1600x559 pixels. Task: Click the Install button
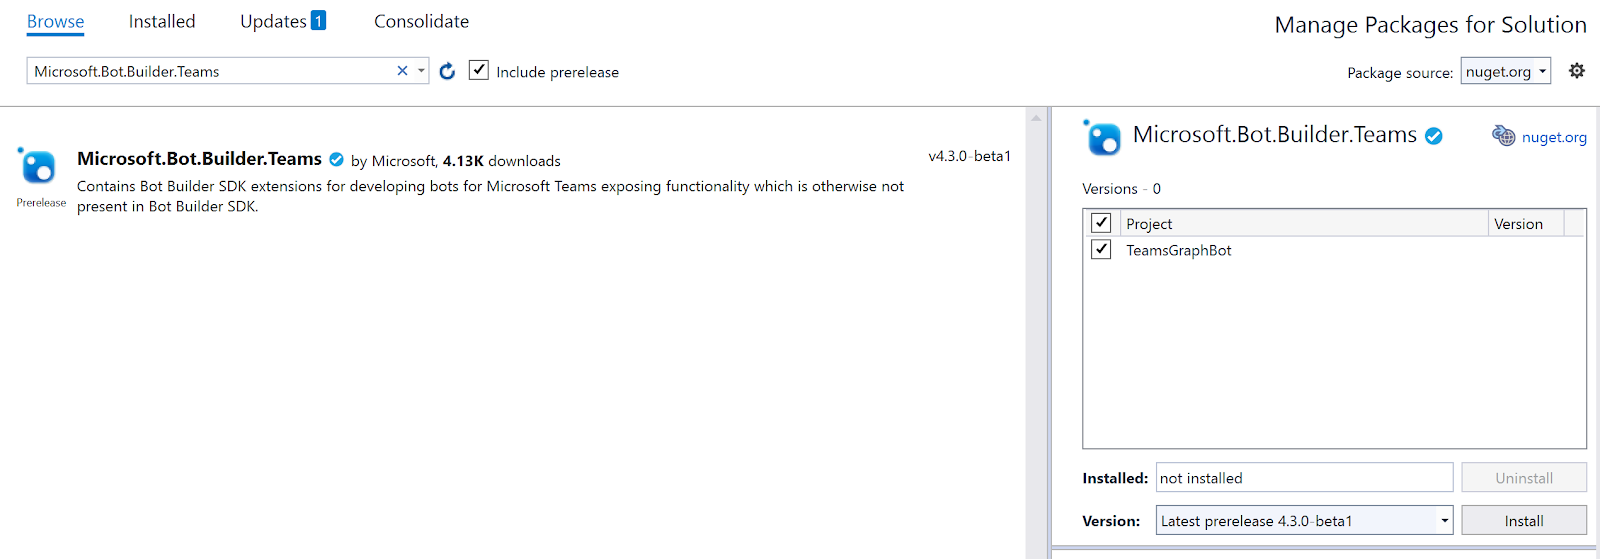pos(1524,520)
